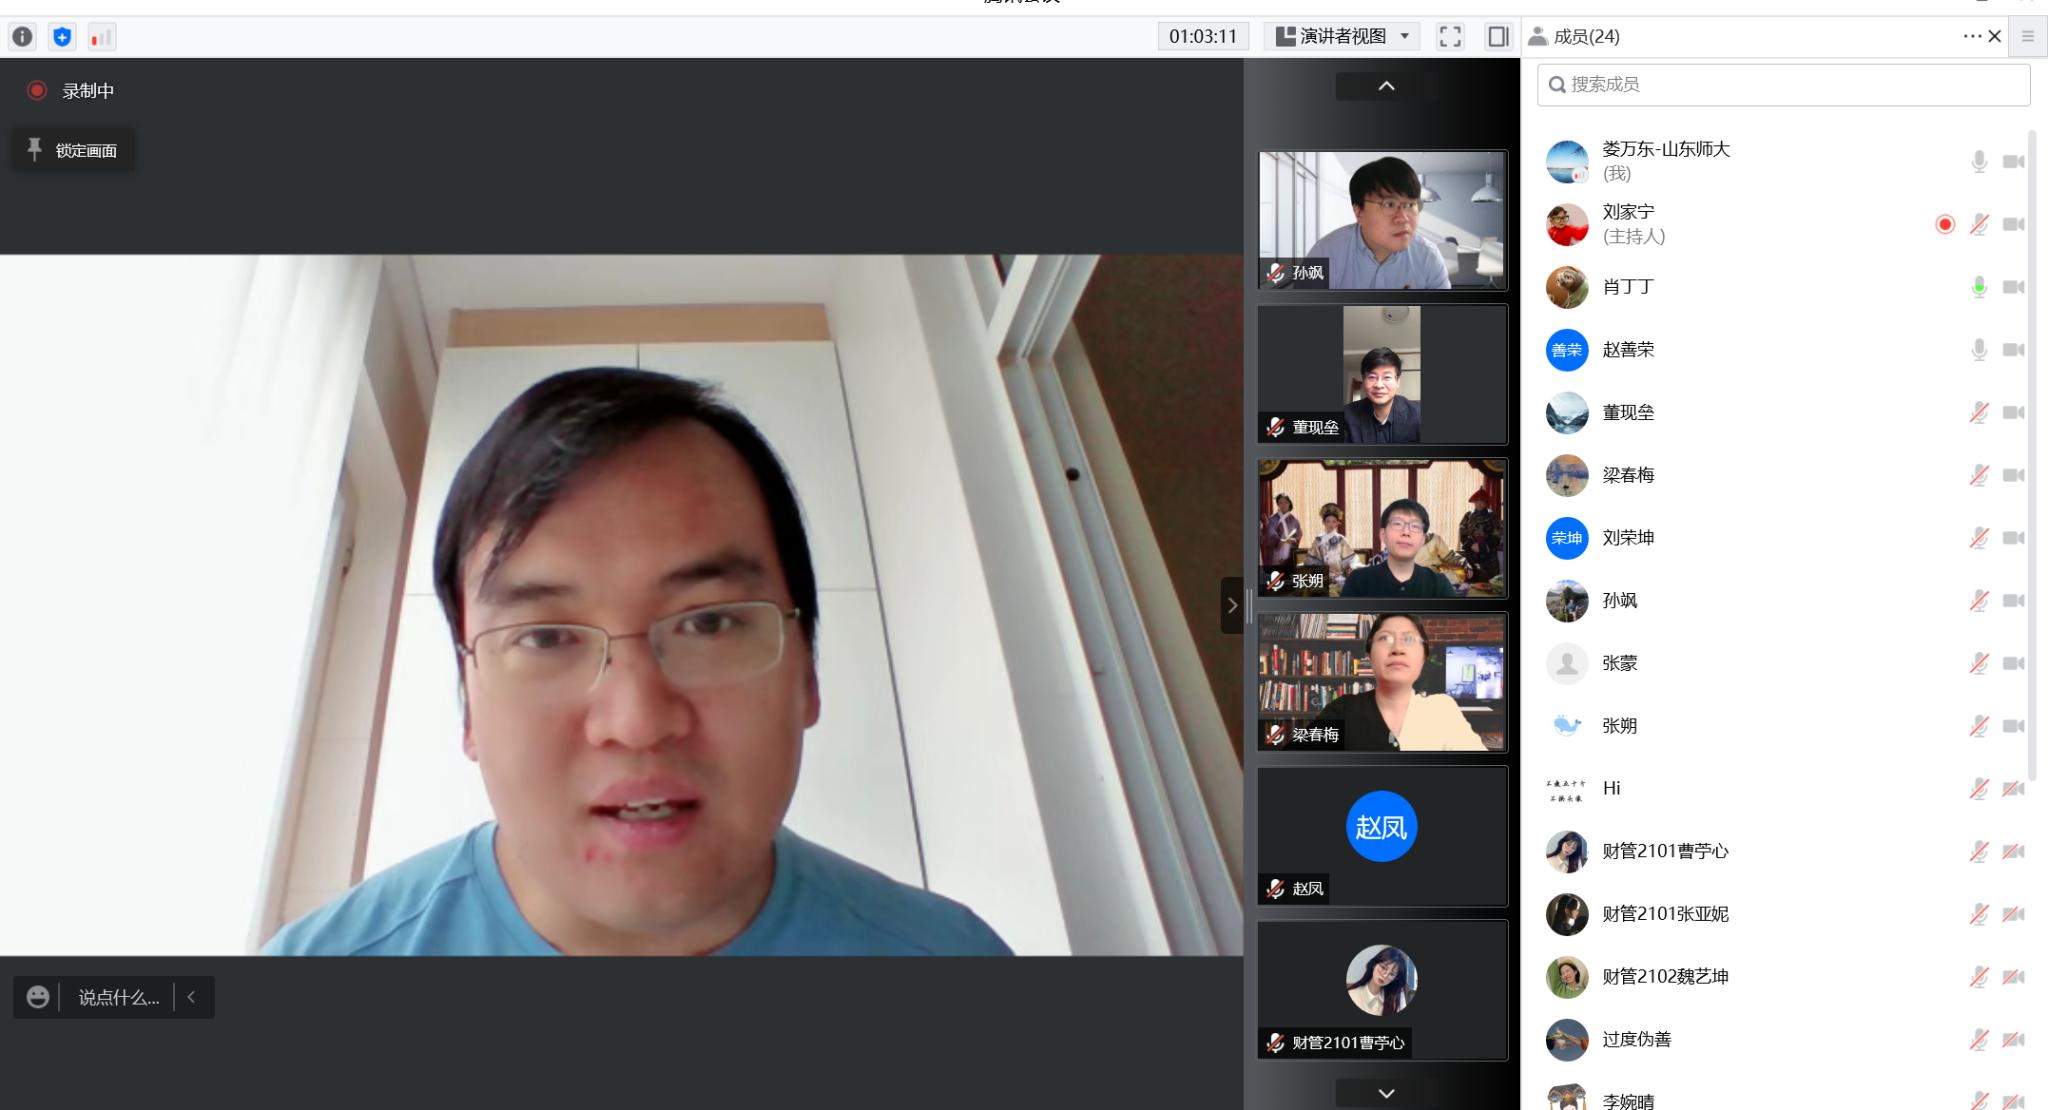The width and height of the screenshot is (2048, 1110).
Task: Click the 搜索成员 search field
Action: [x=1783, y=85]
